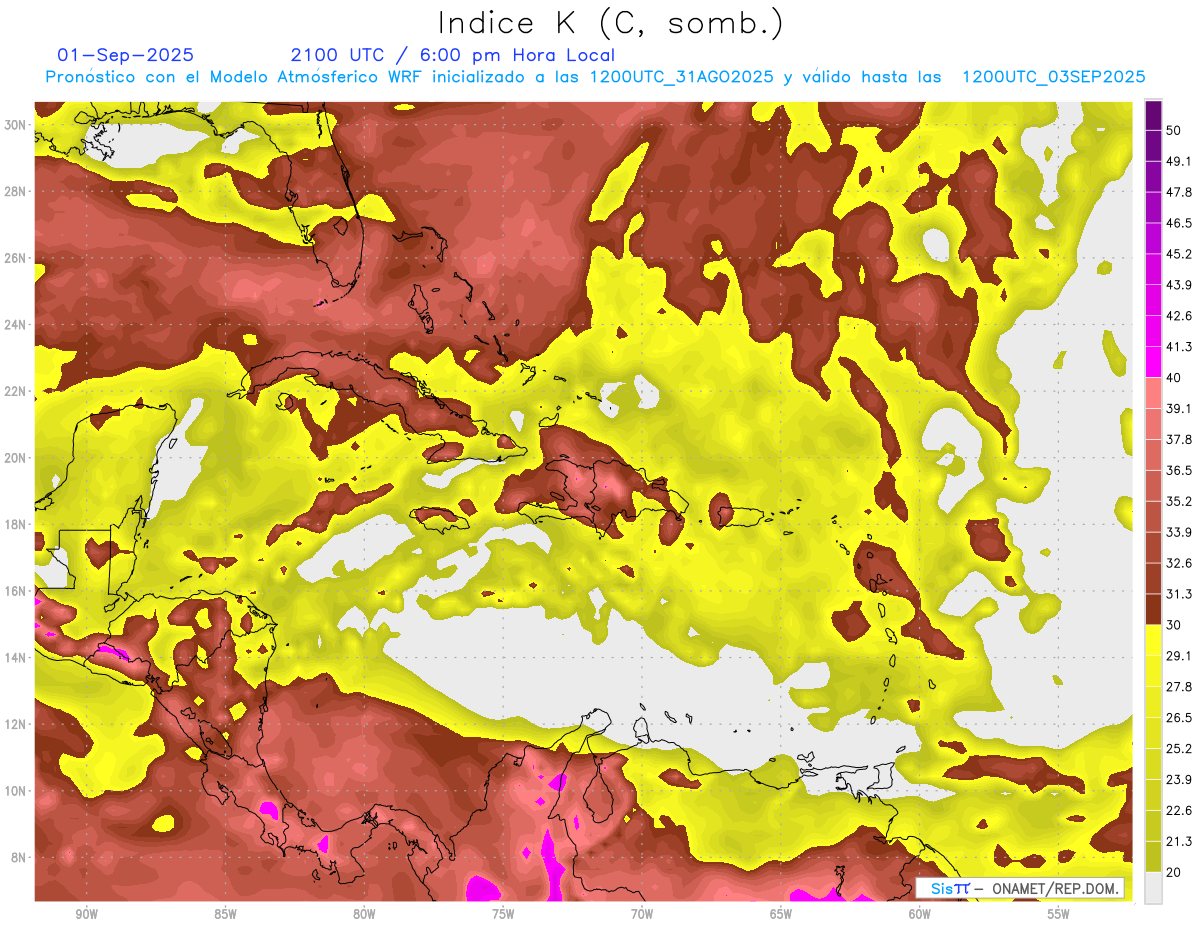Click the gray colorbar band below 20
The image size is (1200, 927).
pyautogui.click(x=1153, y=887)
